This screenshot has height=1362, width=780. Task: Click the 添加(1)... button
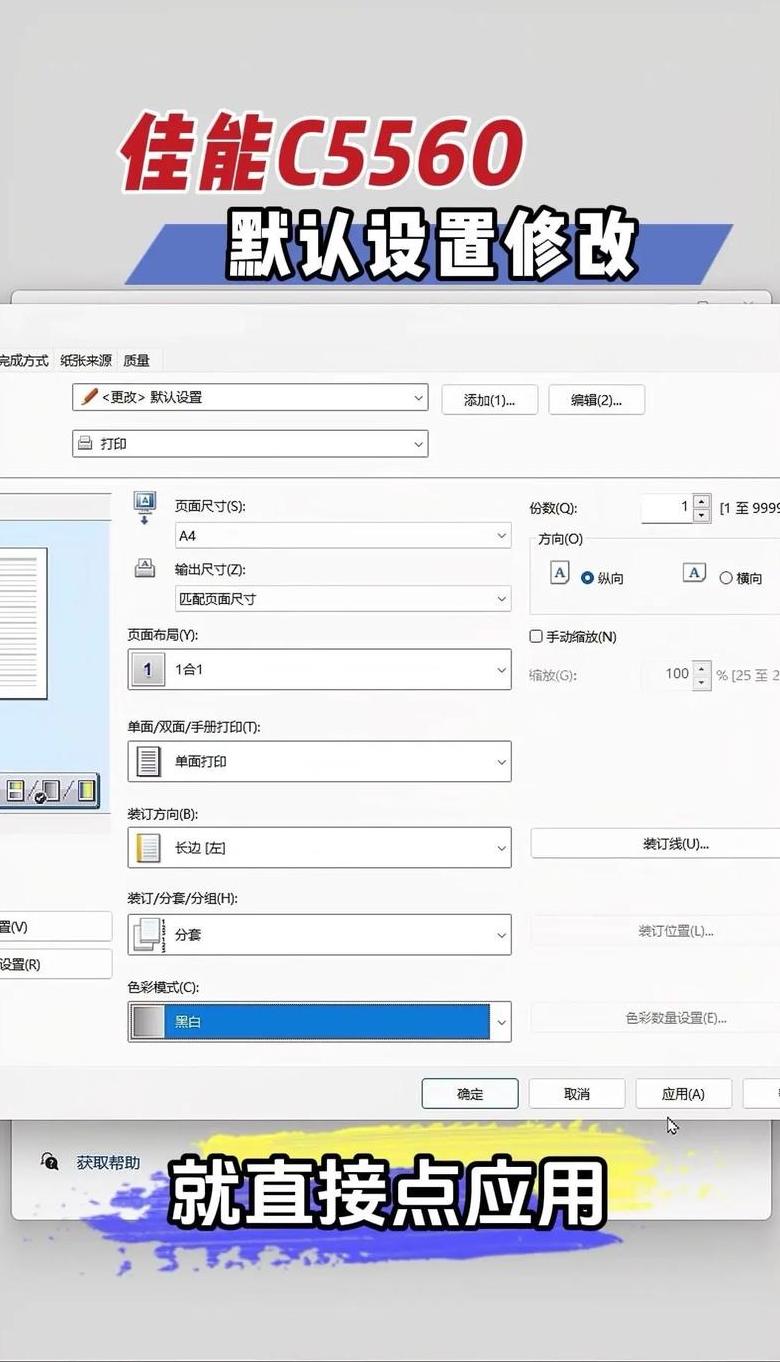490,400
